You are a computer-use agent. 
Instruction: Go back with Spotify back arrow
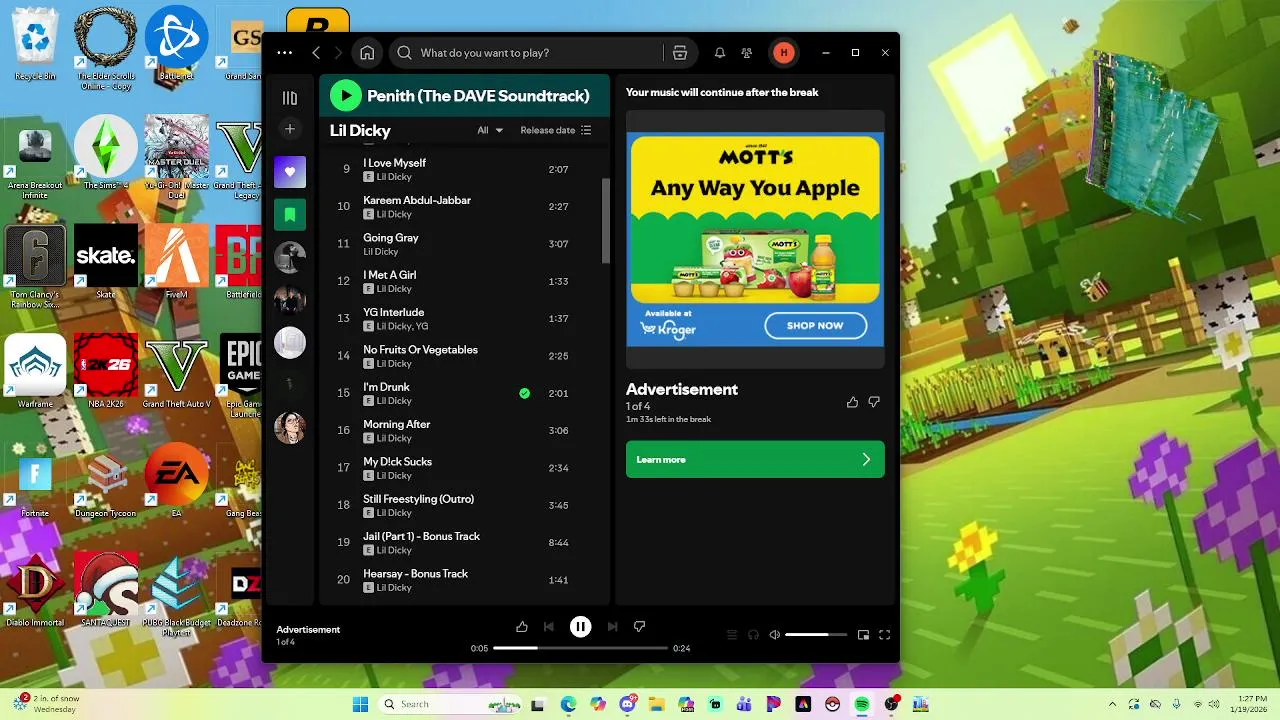pos(316,53)
